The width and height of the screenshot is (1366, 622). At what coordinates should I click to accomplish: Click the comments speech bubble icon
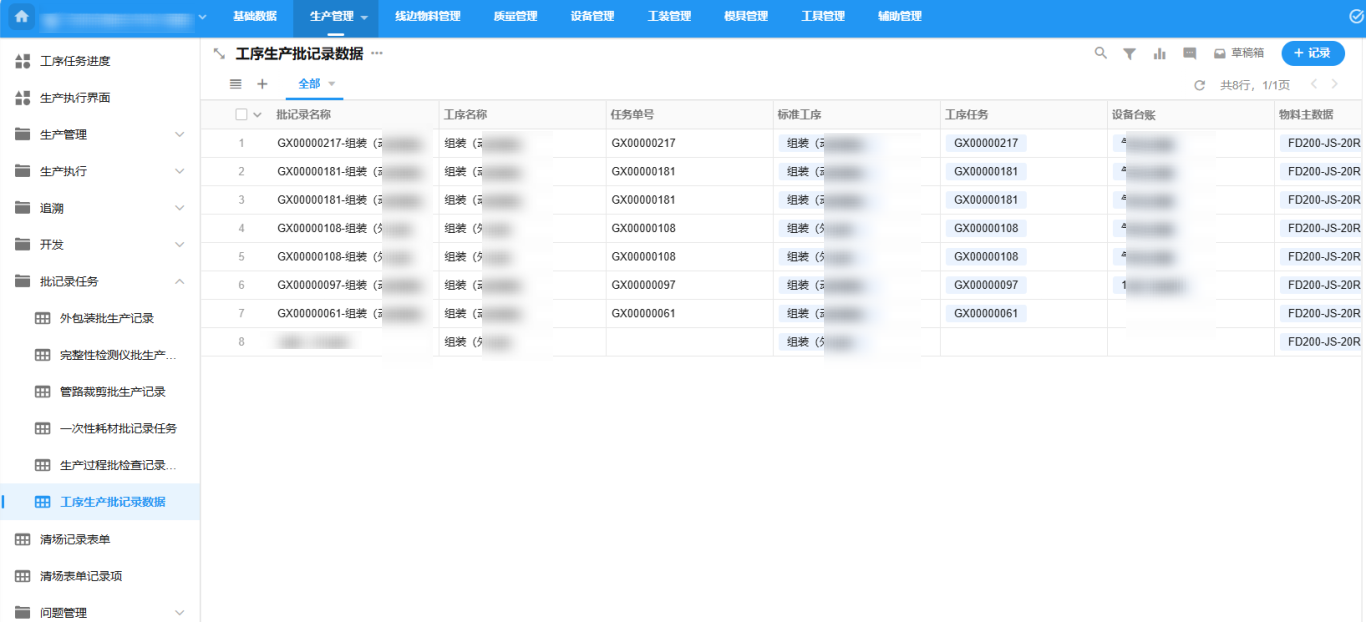[x=1189, y=53]
